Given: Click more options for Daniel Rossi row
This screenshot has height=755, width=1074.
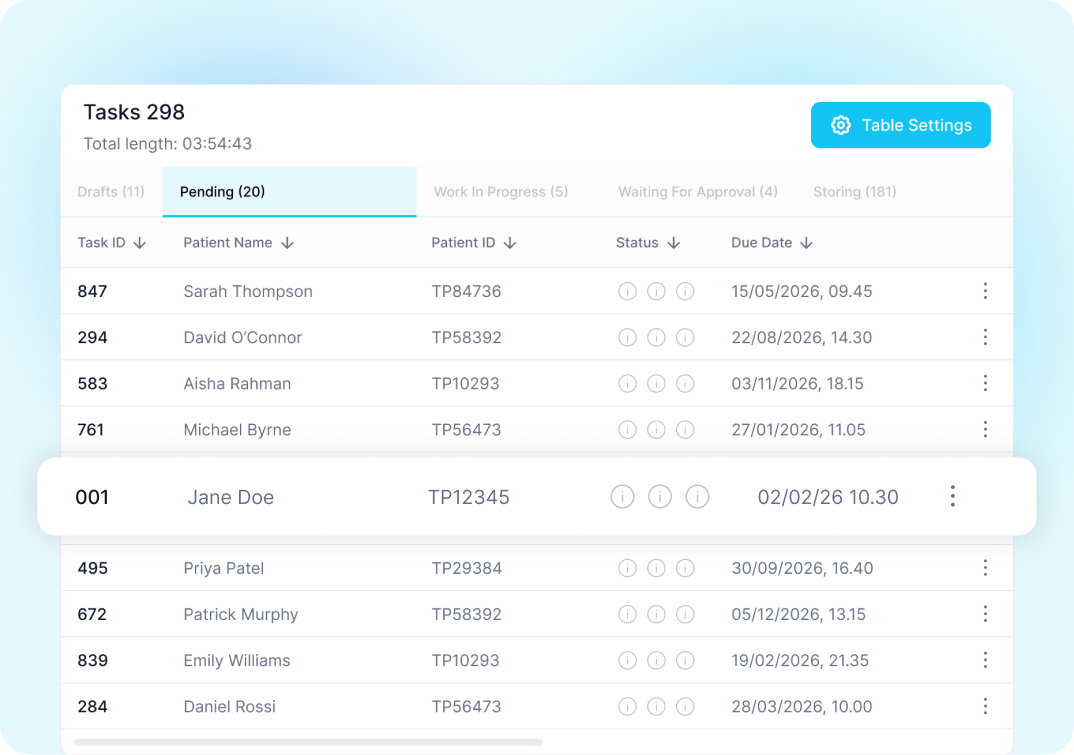Looking at the screenshot, I should pyautogui.click(x=985, y=706).
